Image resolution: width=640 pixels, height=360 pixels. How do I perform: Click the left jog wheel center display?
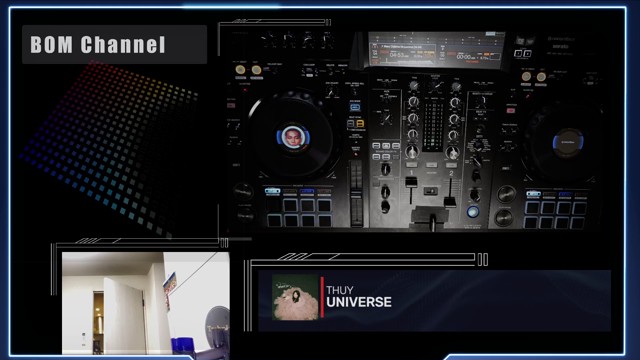[x=293, y=137]
